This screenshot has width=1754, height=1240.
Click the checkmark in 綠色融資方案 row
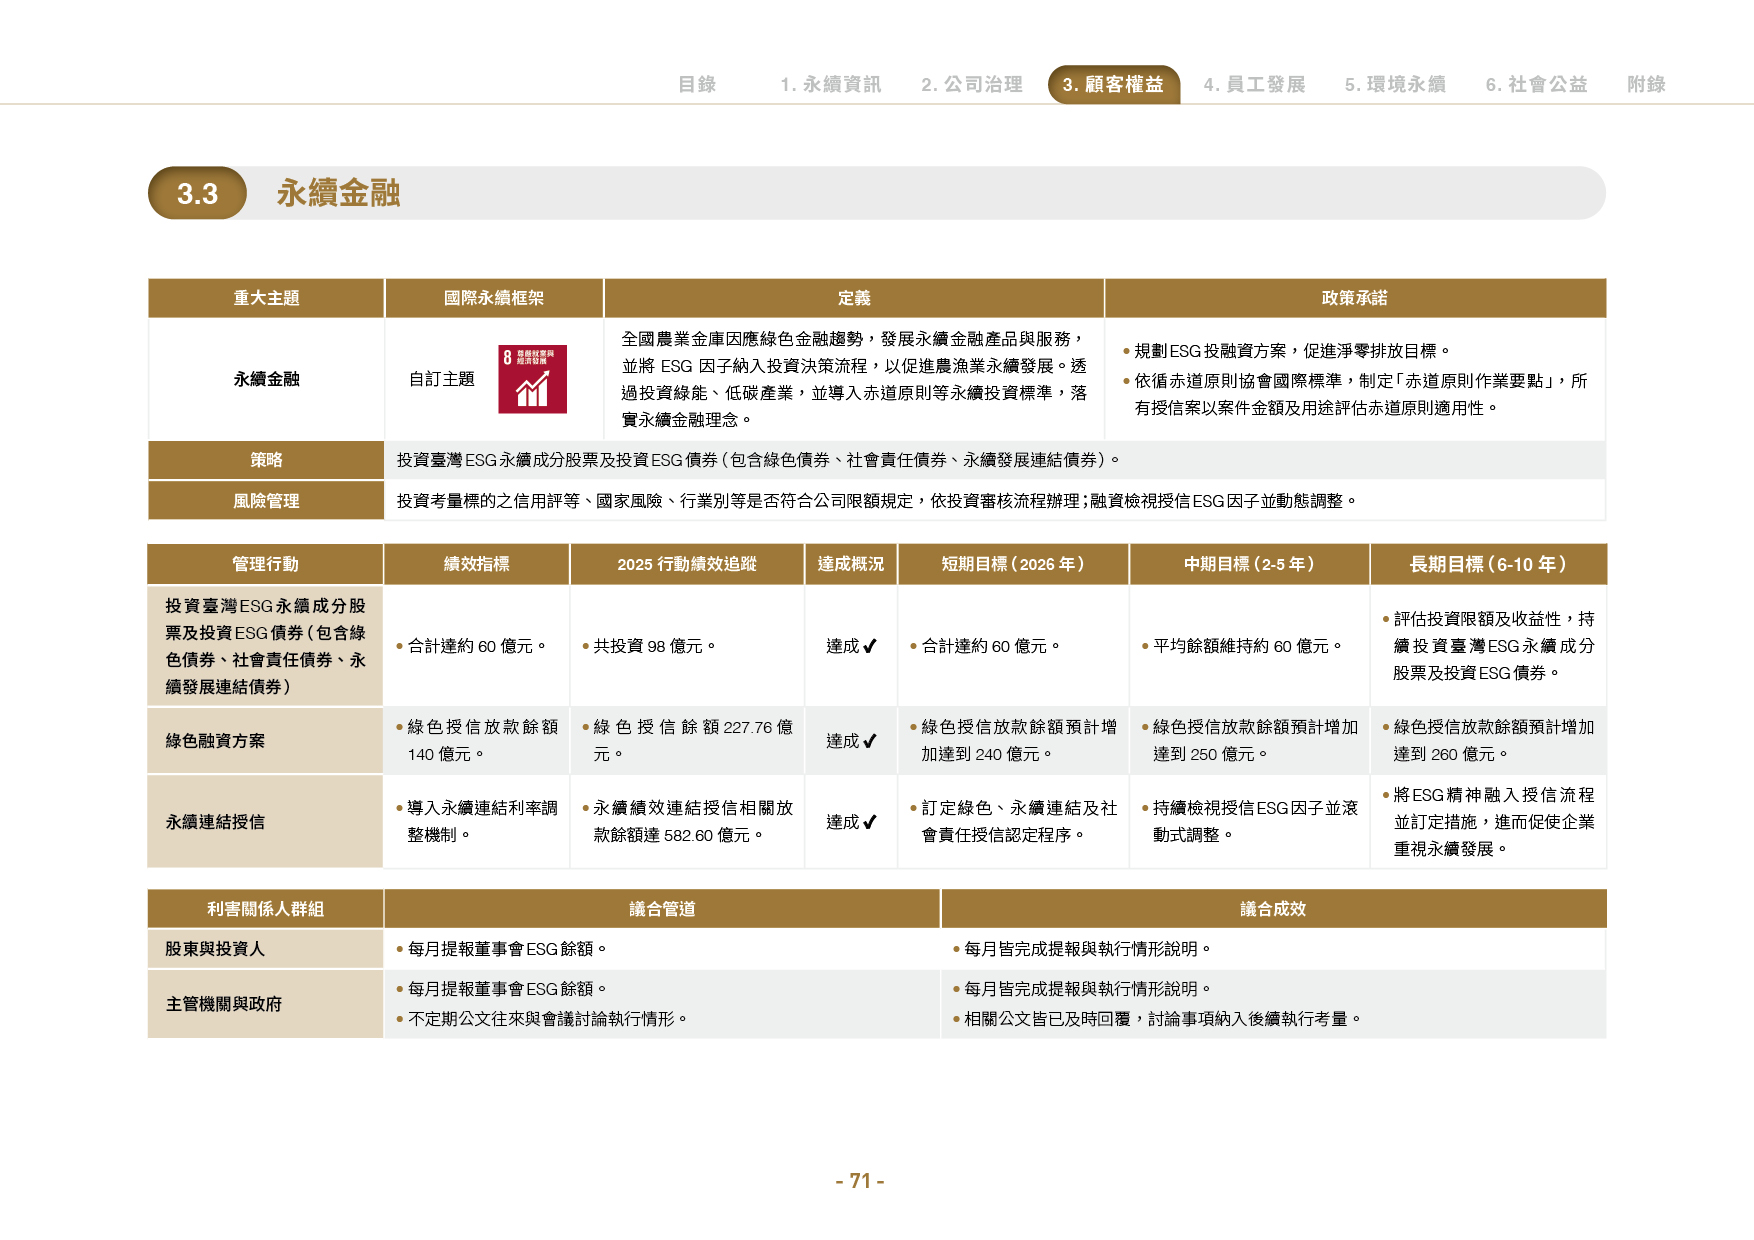[870, 741]
